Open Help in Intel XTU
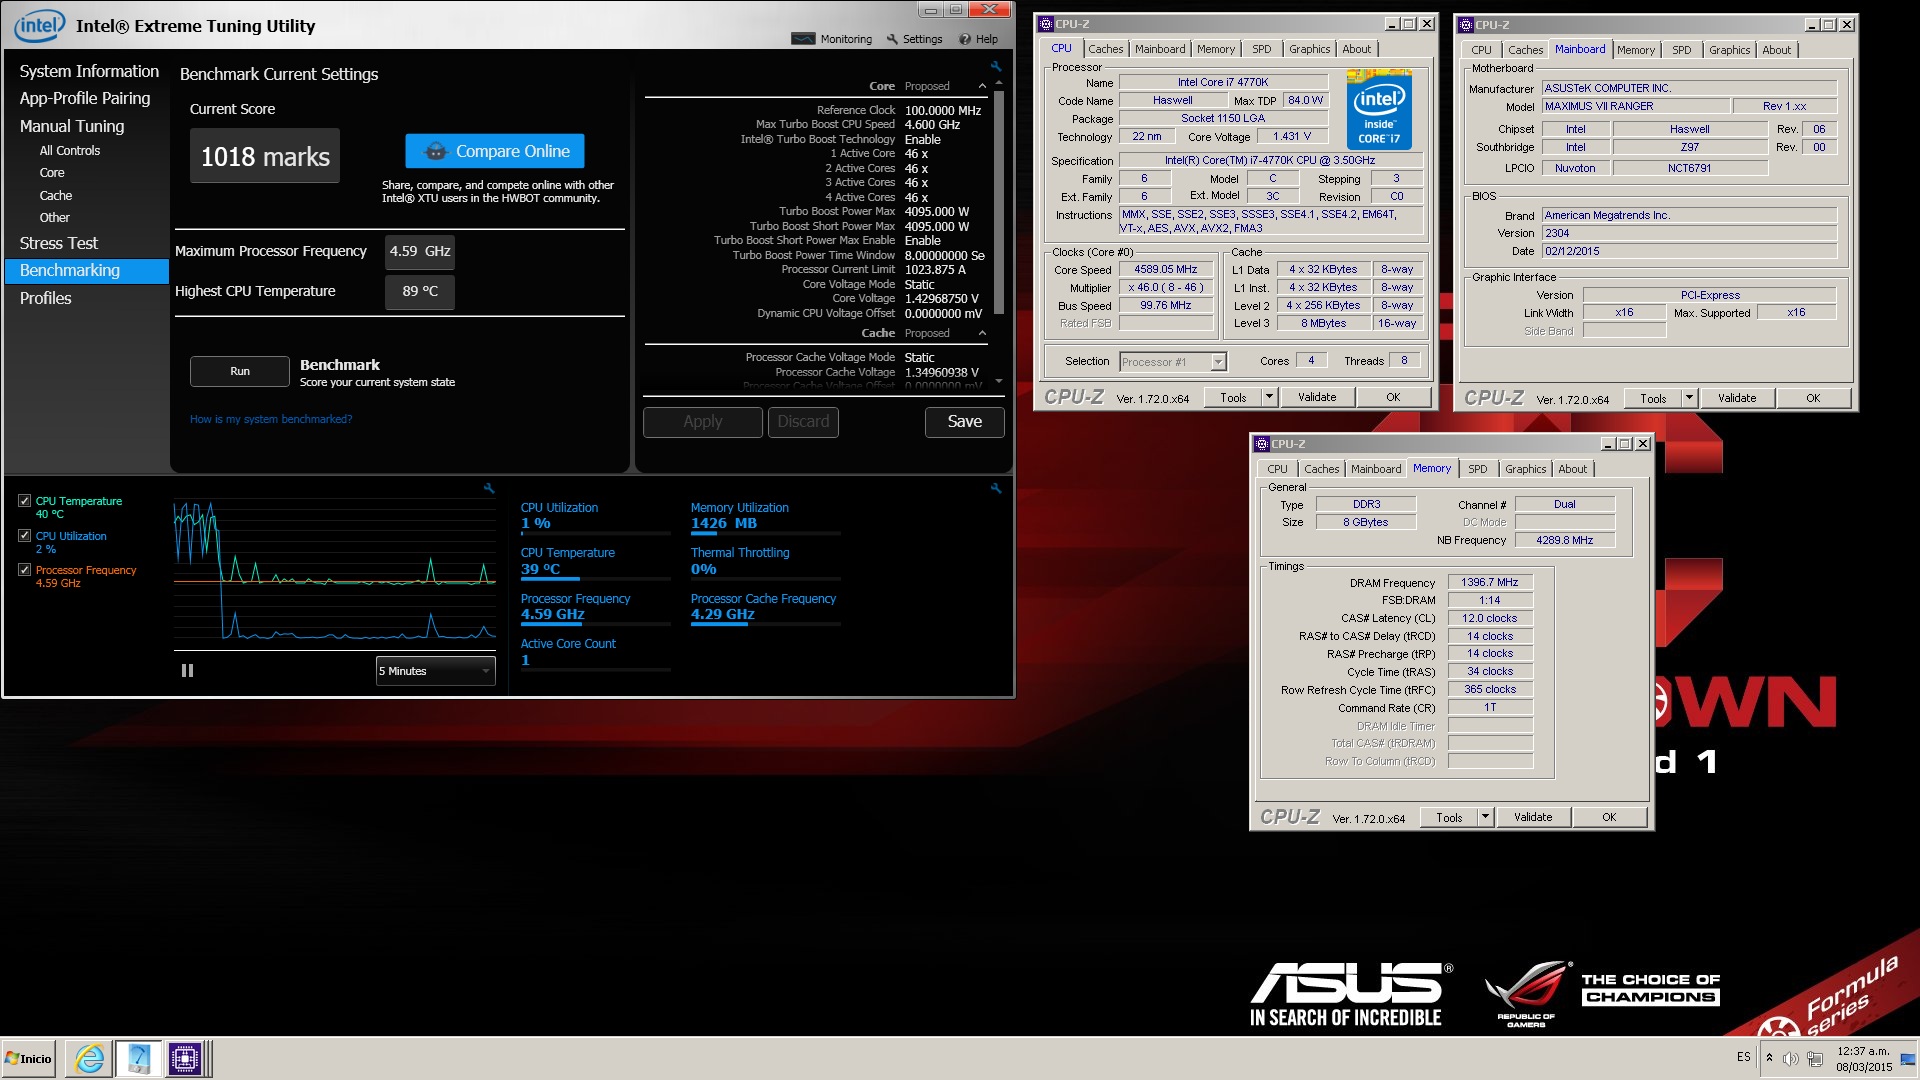This screenshot has height=1080, width=1920. (x=978, y=39)
